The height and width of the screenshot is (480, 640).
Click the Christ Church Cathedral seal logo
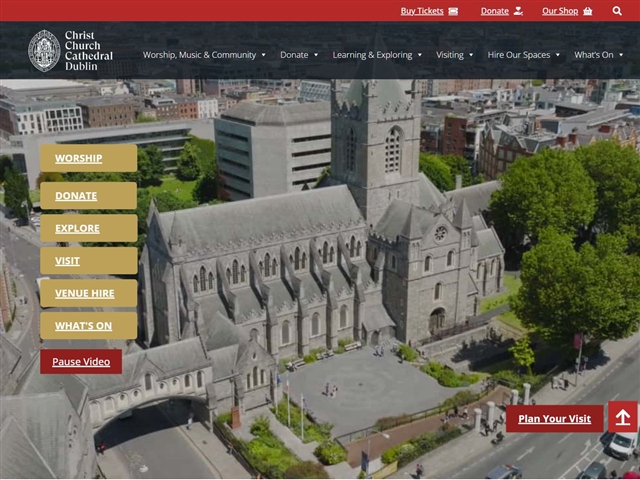tap(44, 51)
